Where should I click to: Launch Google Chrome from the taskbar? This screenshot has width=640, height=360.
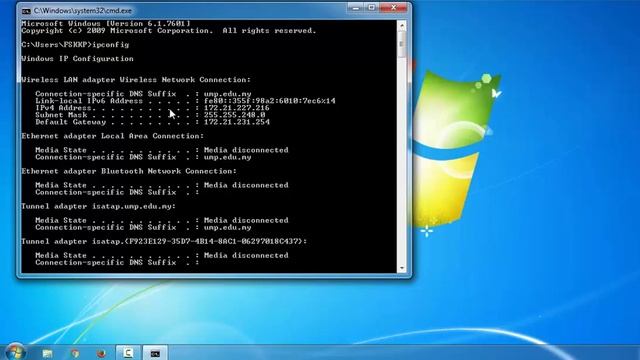pyautogui.click(x=75, y=353)
